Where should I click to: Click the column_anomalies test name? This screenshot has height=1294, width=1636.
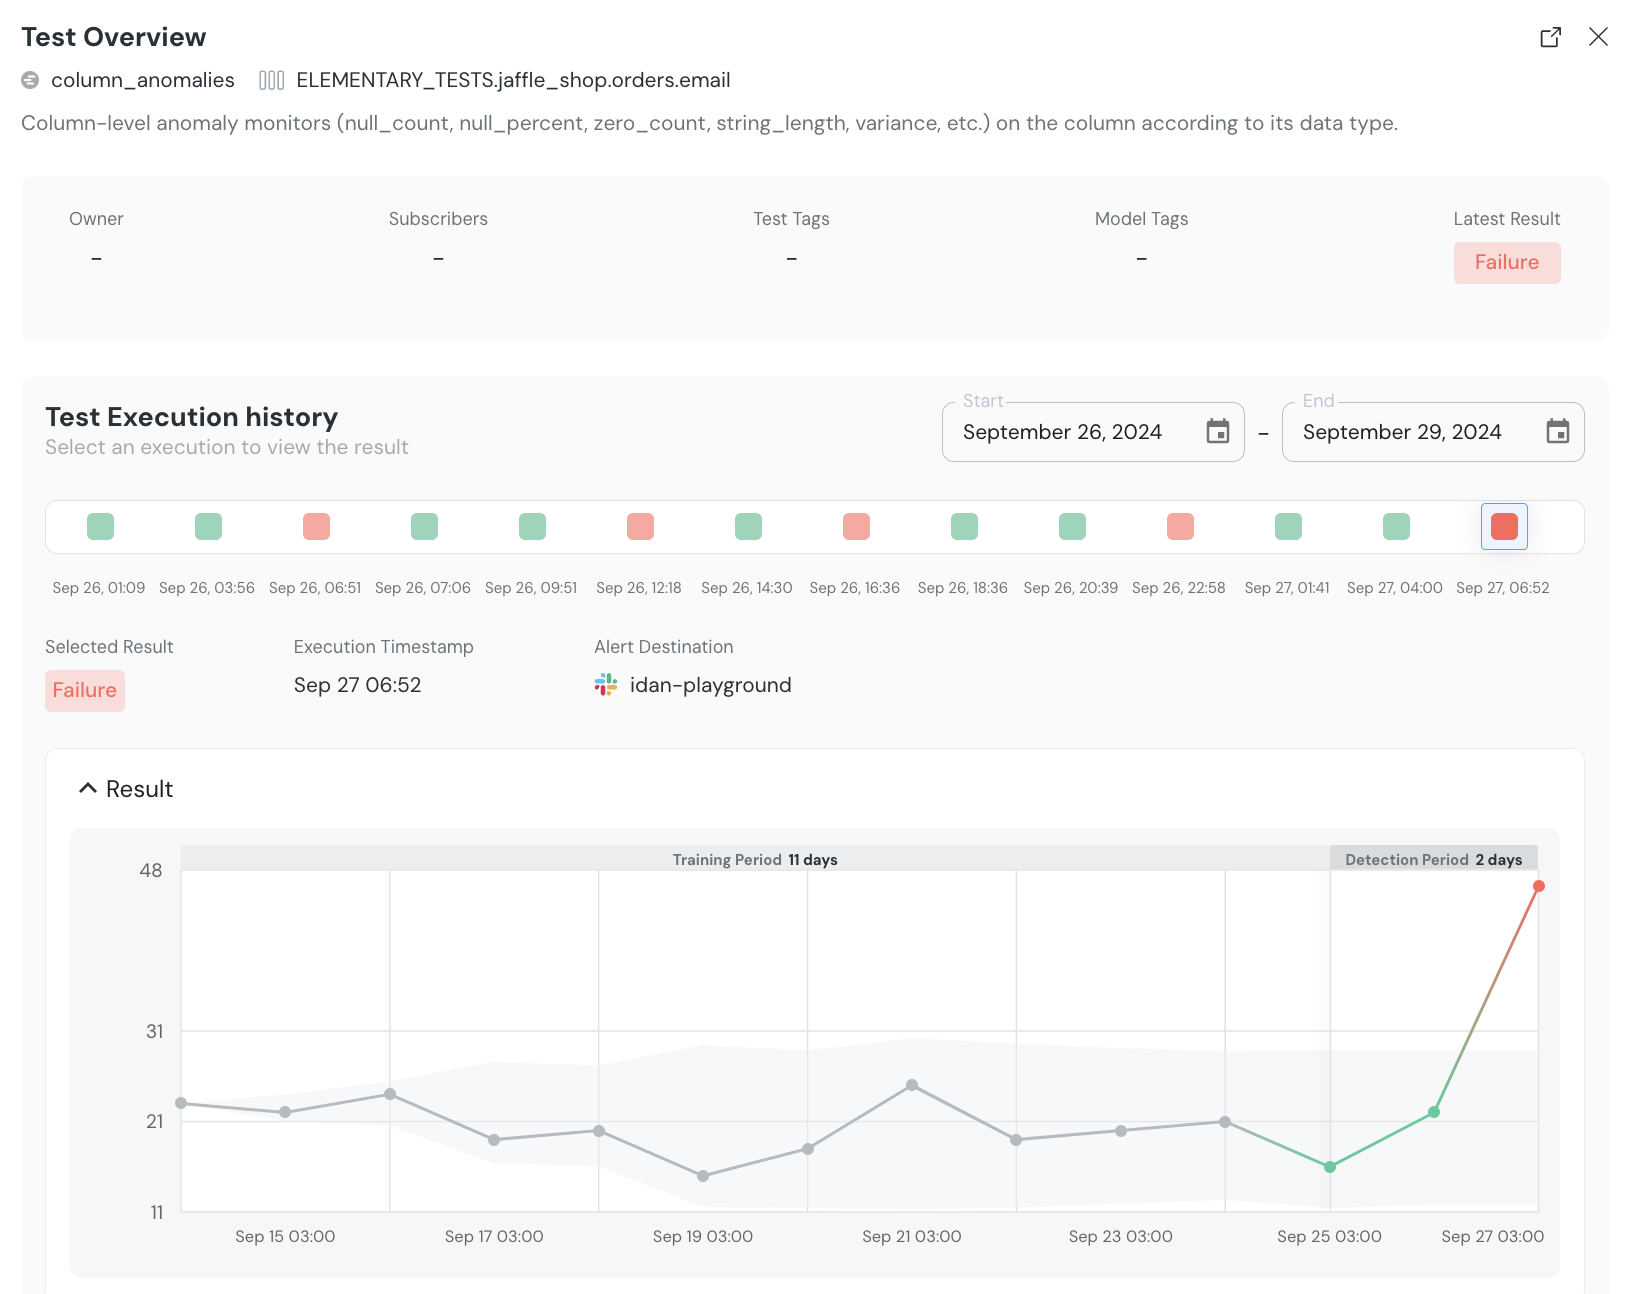pos(143,80)
